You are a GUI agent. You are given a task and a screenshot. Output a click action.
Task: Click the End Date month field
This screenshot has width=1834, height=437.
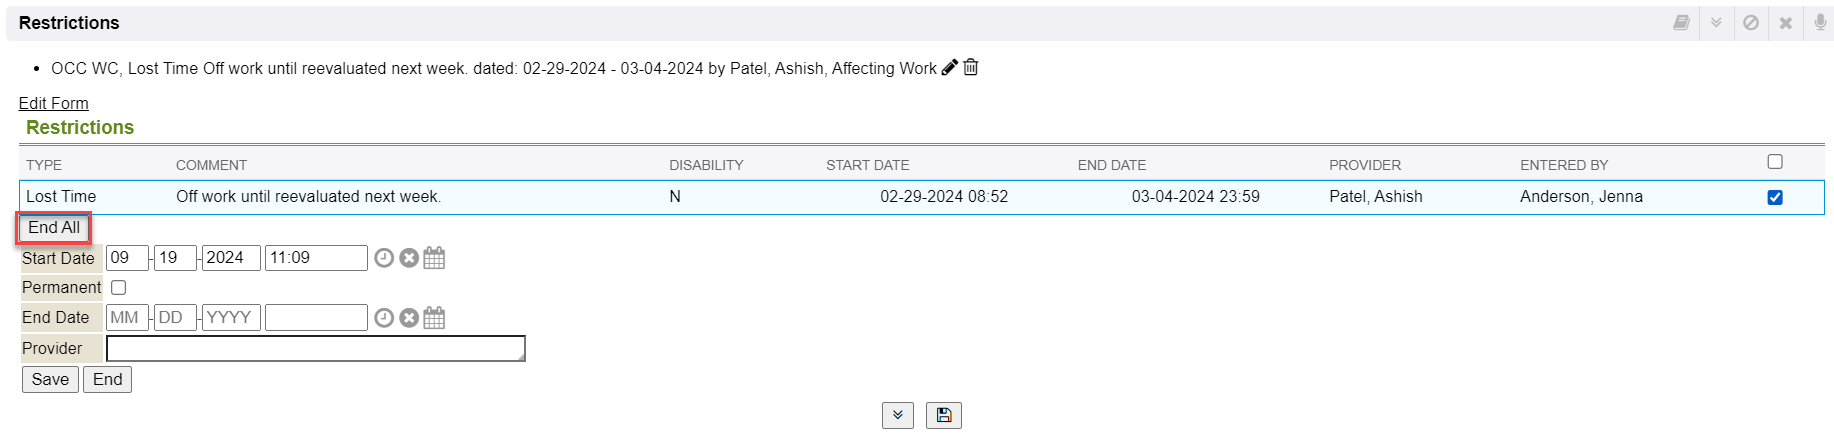[x=127, y=318]
